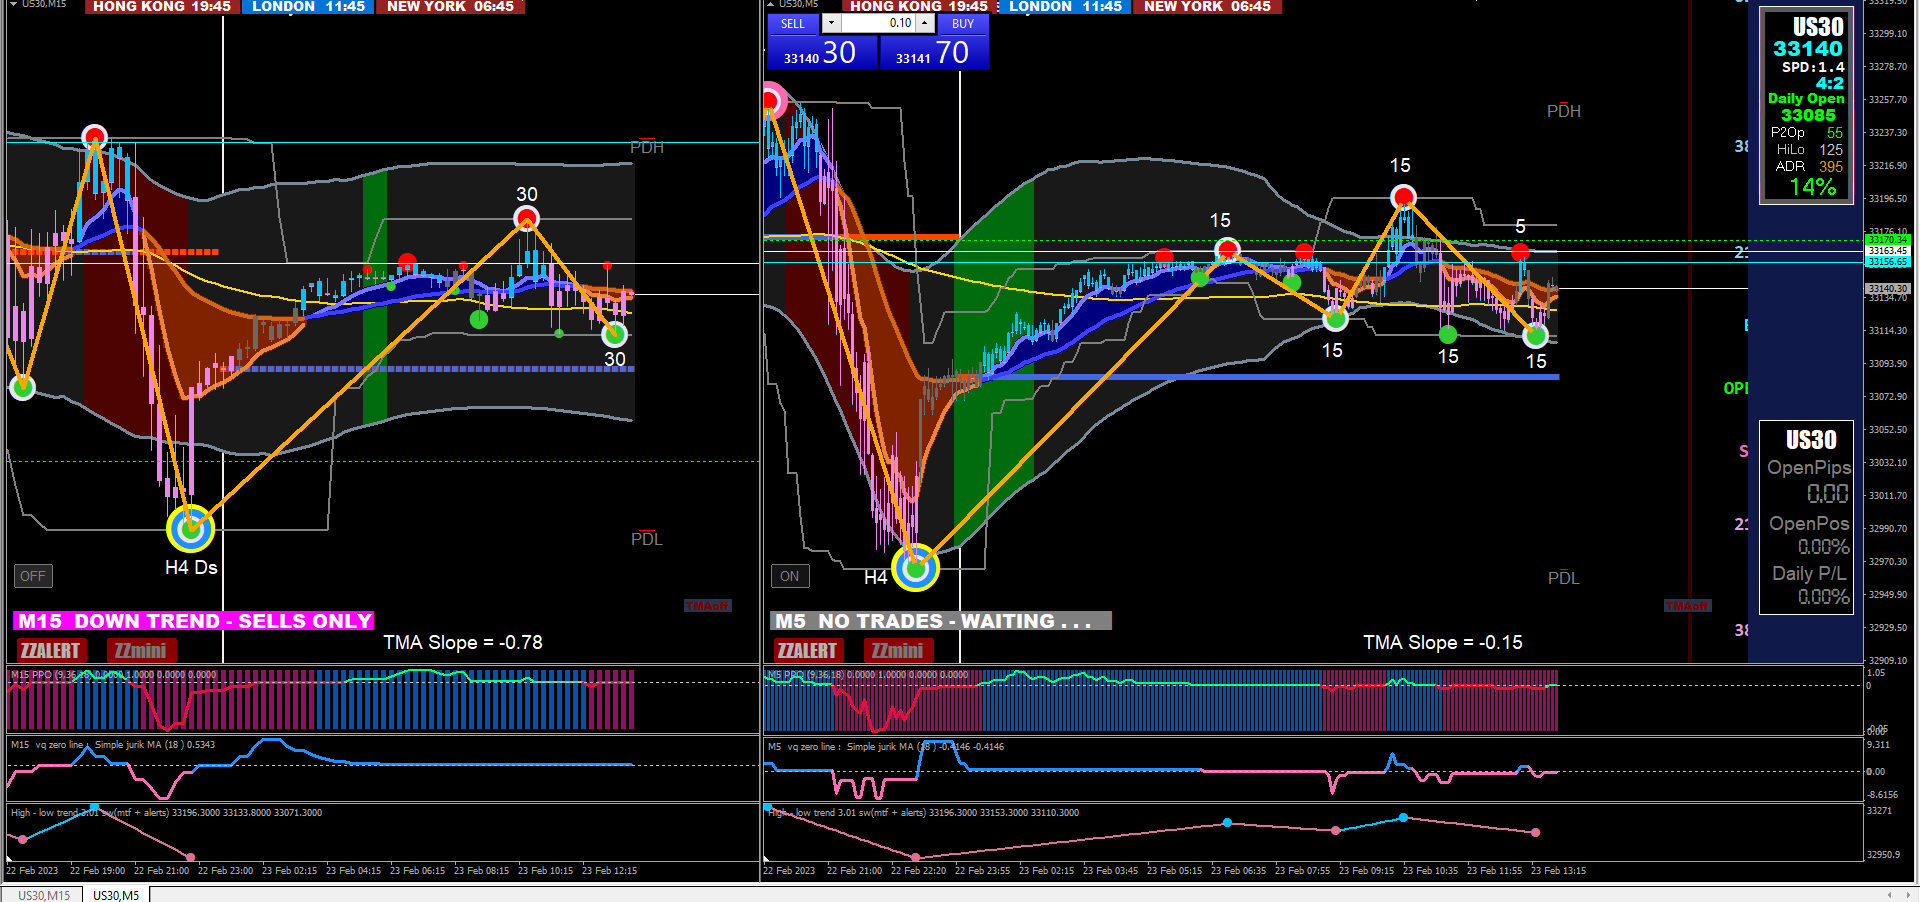Collapse the one-click trading panel triangle on M5 chart
Viewport: 1920px width, 902px height.
click(x=771, y=5)
